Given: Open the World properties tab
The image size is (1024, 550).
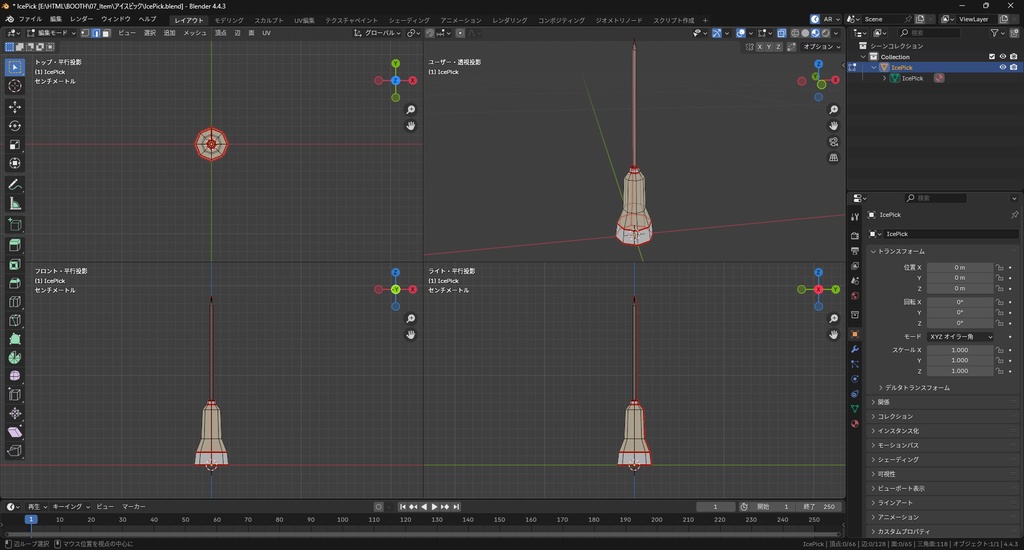Looking at the screenshot, I should 855,296.
